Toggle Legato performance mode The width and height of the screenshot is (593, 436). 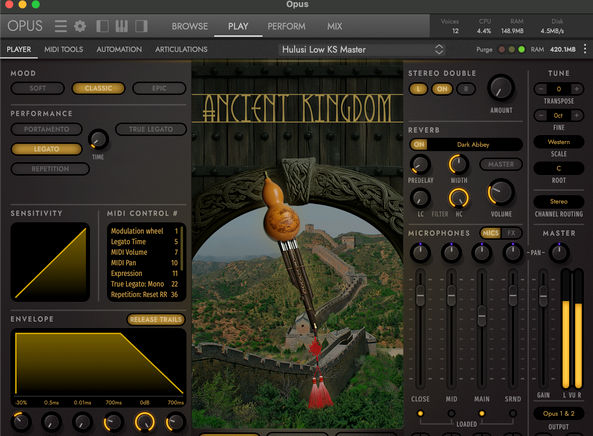[x=47, y=149]
